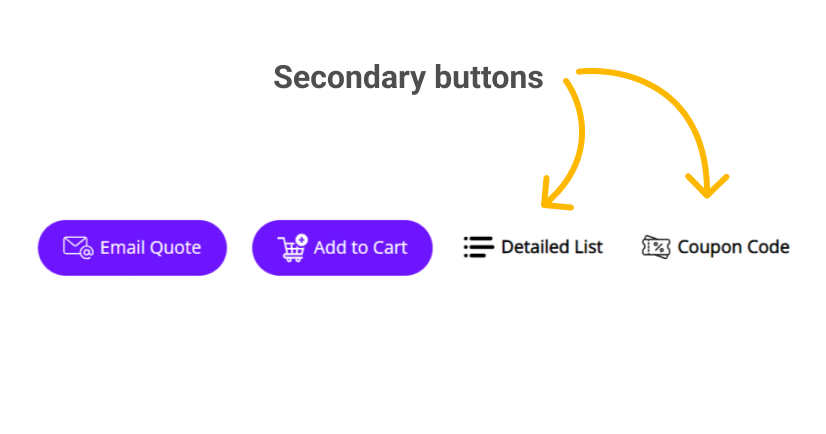Click the Secondary buttons heading
The width and height of the screenshot is (826, 434).
(x=408, y=77)
